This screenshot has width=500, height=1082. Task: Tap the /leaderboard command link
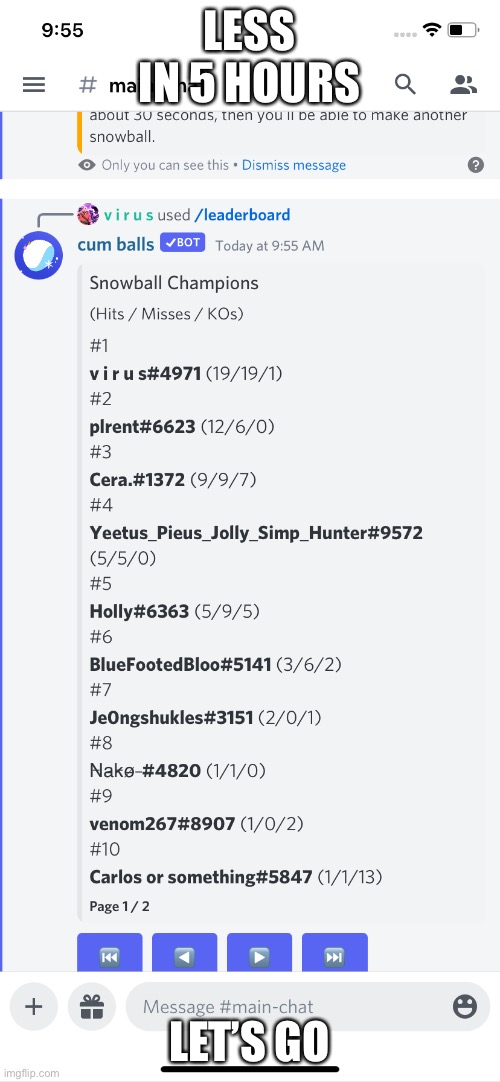pos(242,215)
